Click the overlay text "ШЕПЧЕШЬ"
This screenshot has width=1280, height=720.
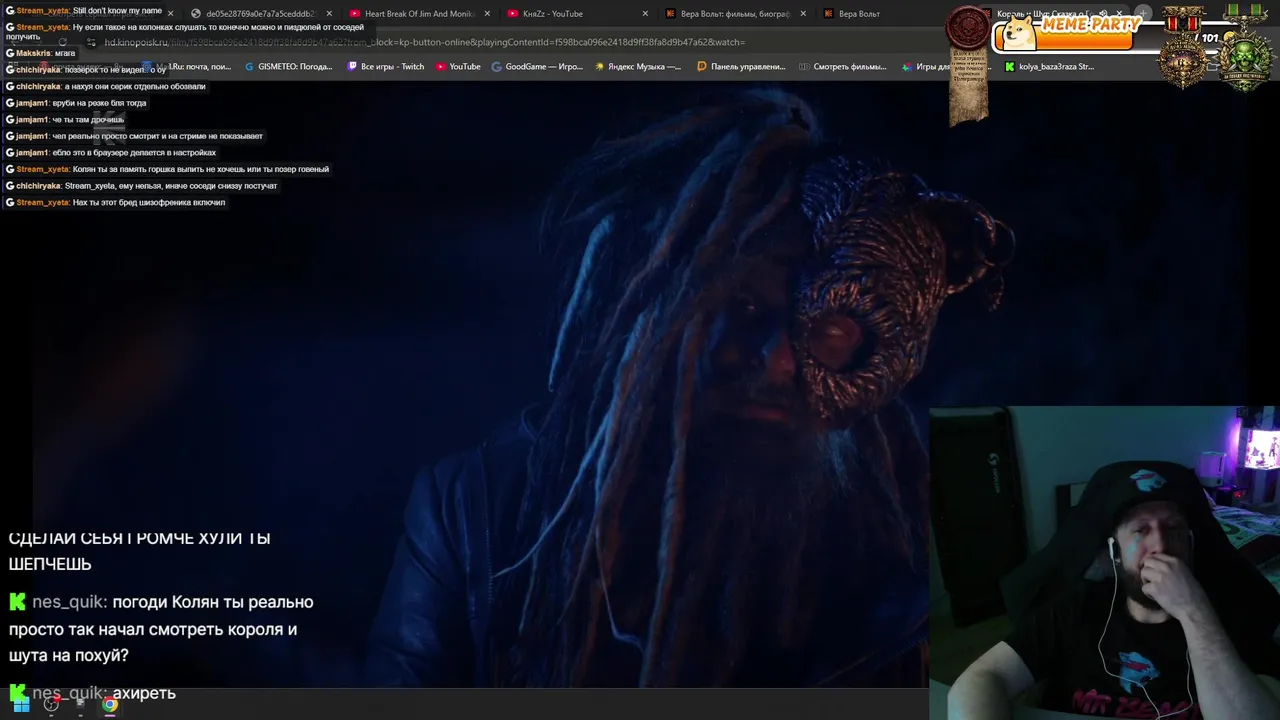(50, 564)
